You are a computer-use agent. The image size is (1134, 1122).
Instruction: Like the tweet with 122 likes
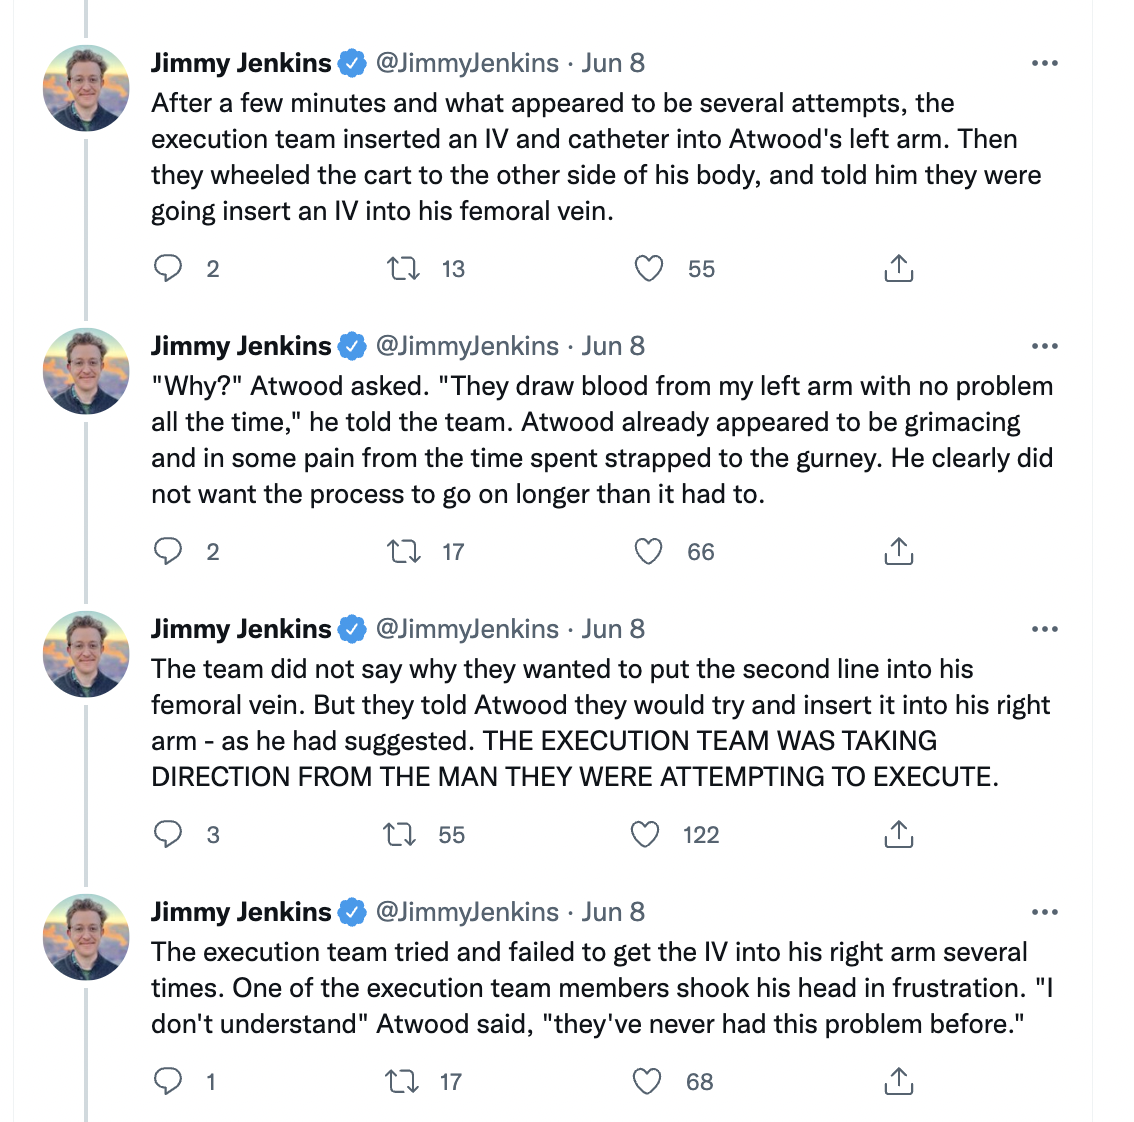(646, 834)
